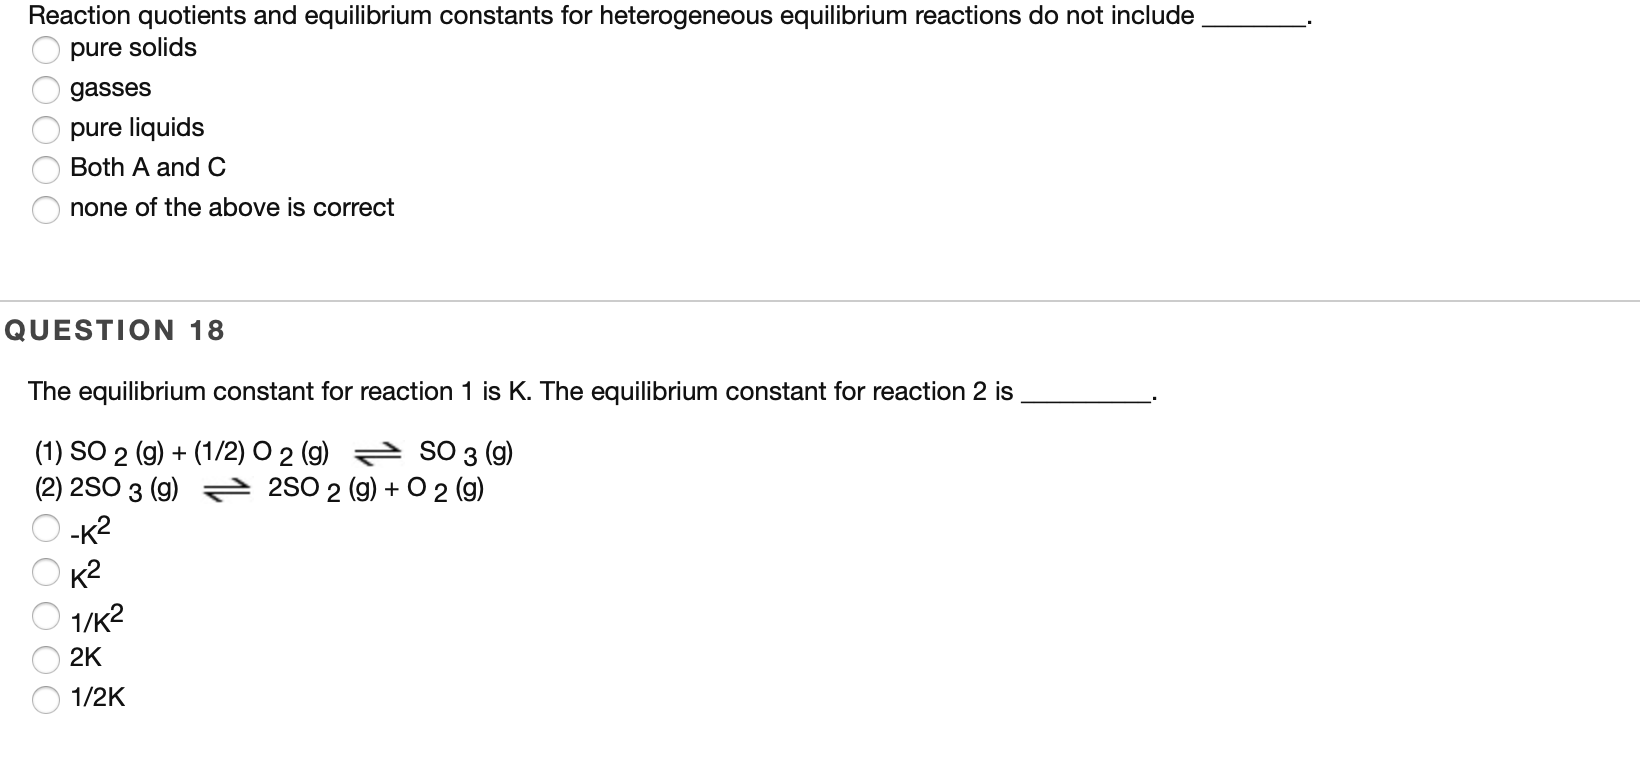Select 'none of the above is correct'

click(46, 210)
